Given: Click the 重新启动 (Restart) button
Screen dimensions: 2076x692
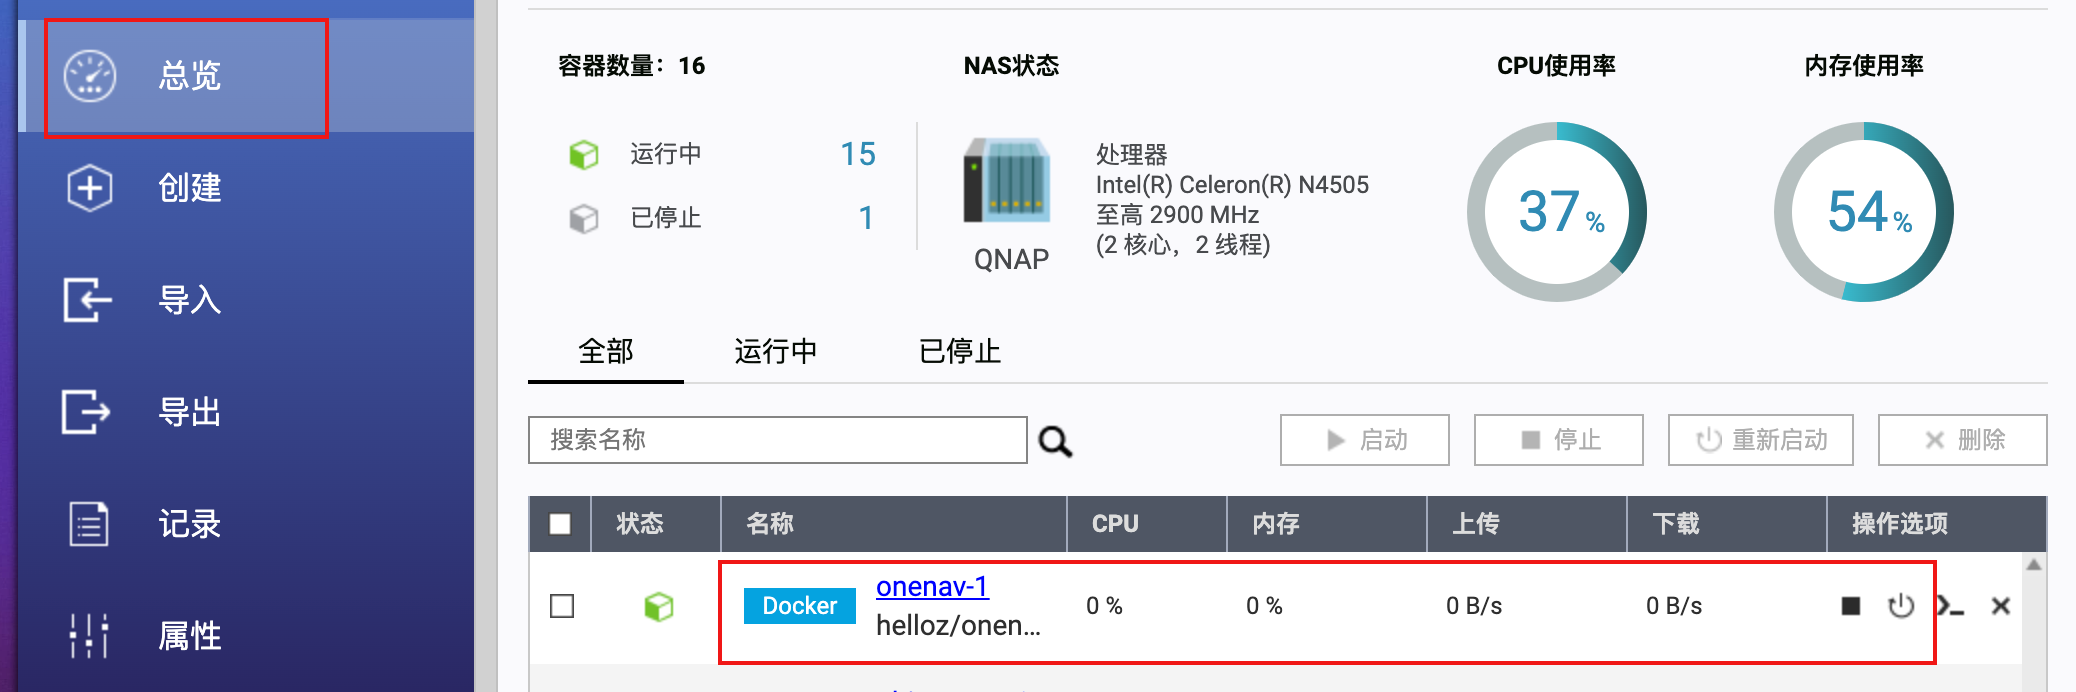Looking at the screenshot, I should tap(1760, 440).
